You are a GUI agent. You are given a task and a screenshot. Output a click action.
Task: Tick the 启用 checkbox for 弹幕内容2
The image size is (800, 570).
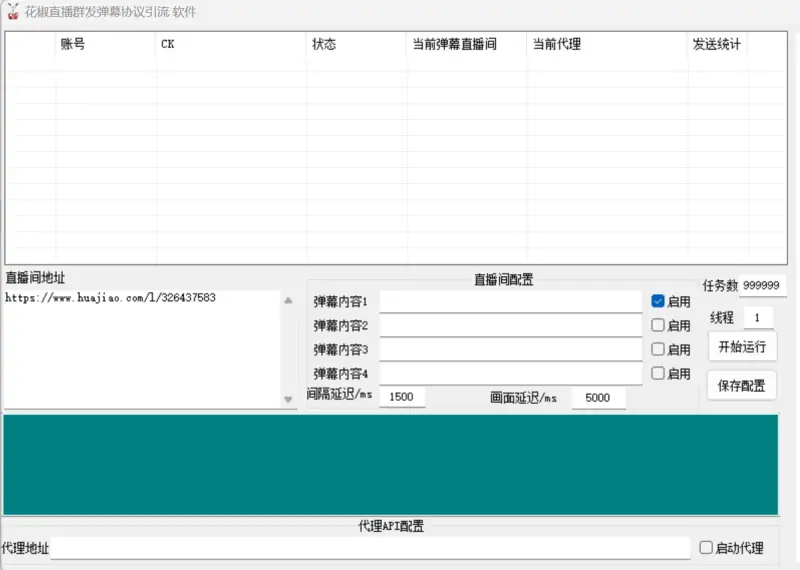[658, 325]
